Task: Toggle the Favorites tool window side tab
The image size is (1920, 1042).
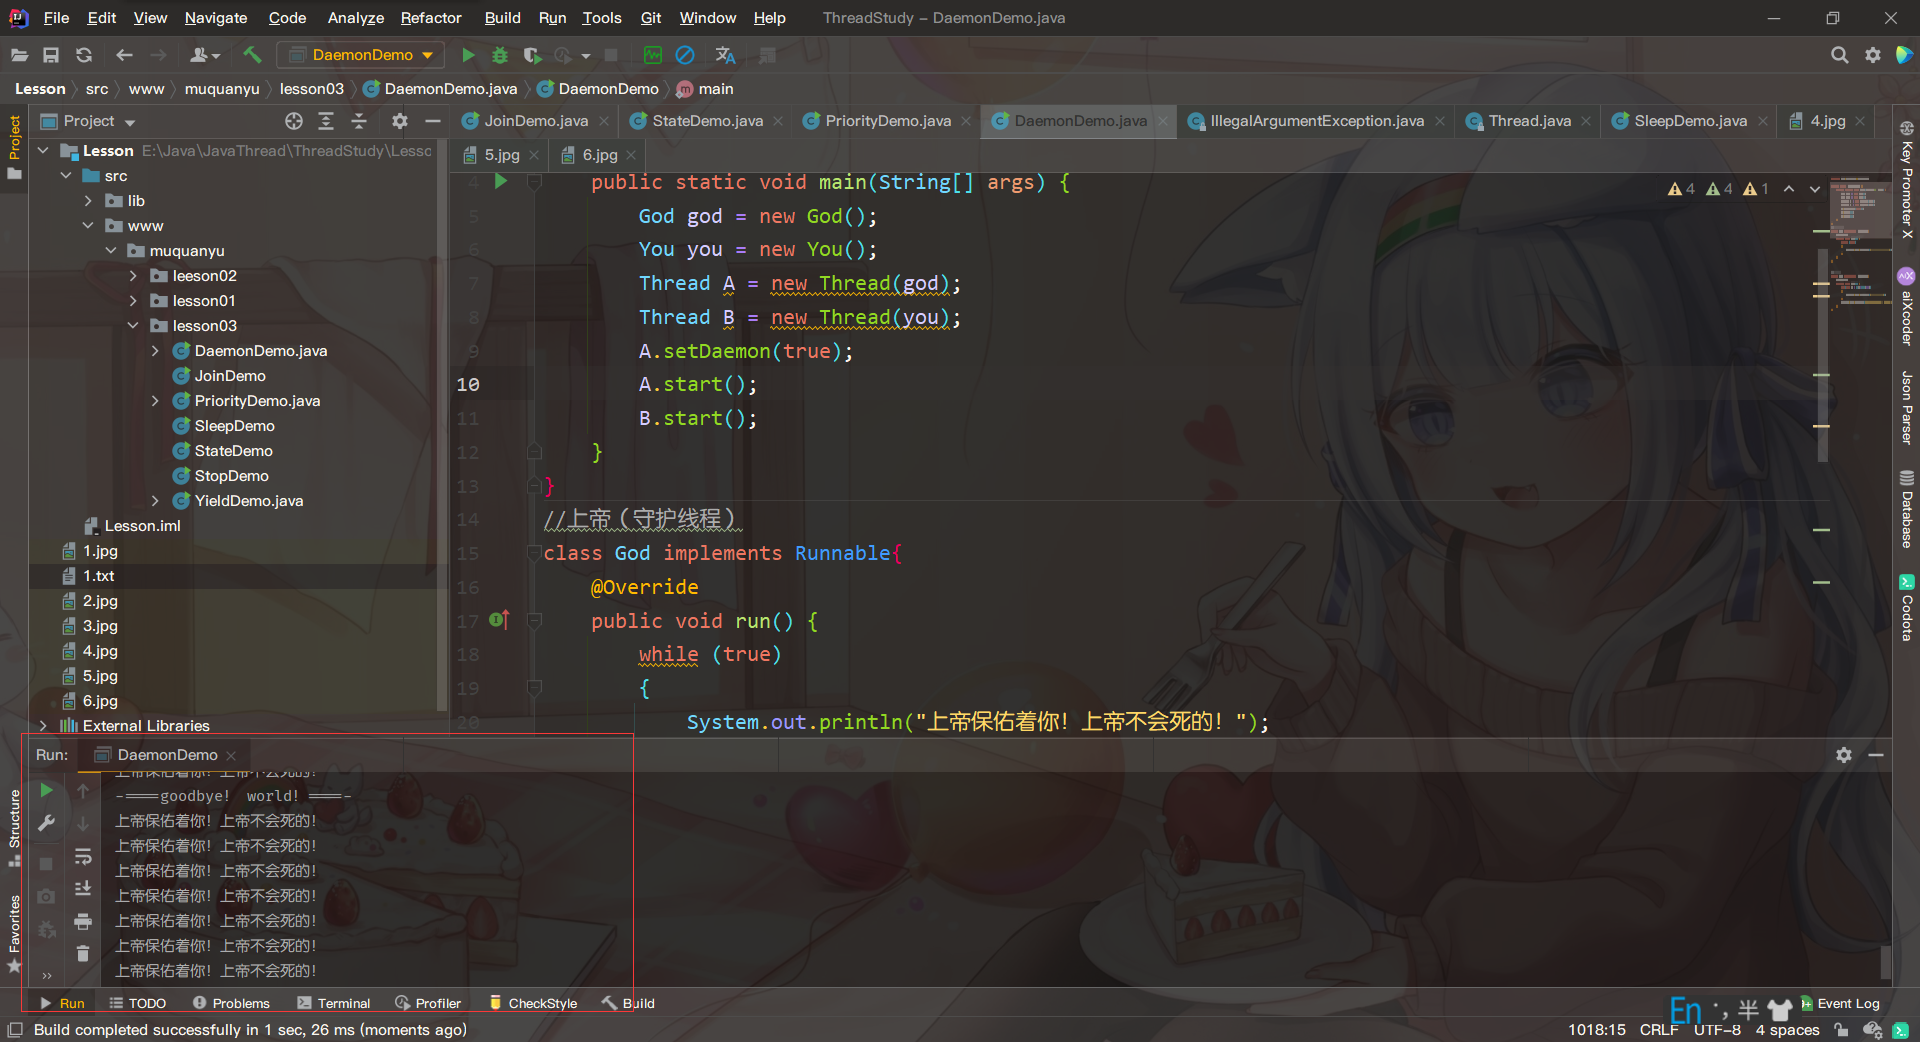Action: point(14,932)
